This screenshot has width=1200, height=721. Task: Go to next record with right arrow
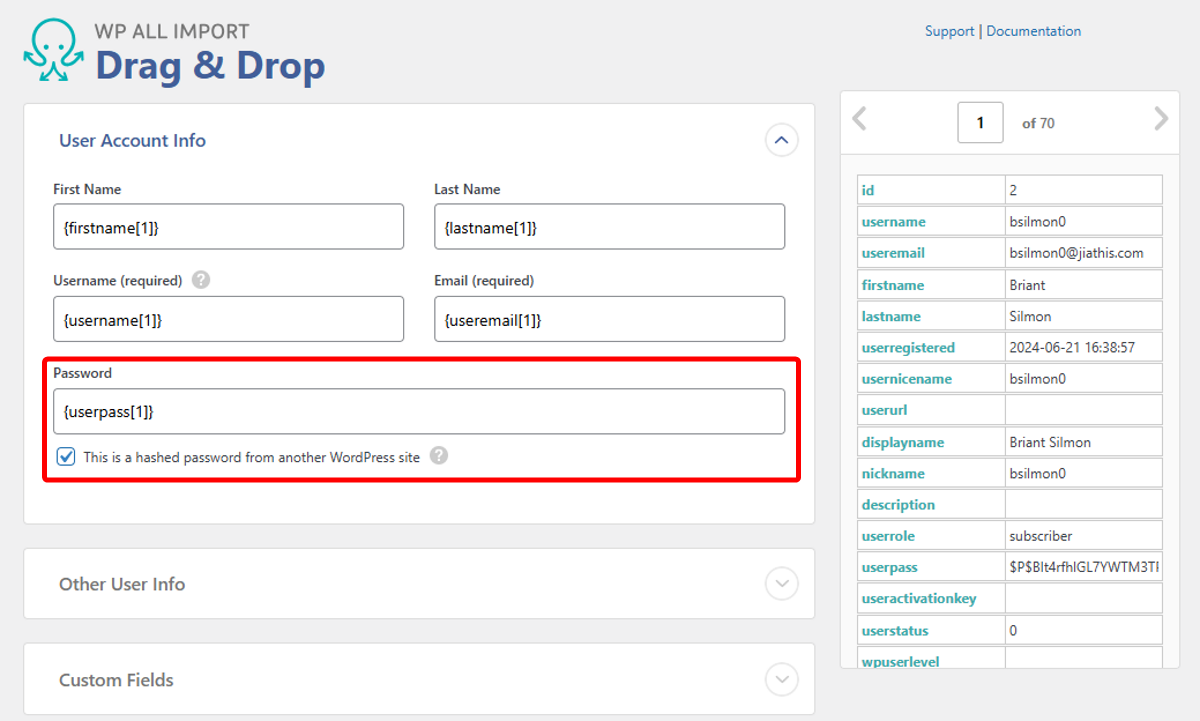(x=1160, y=119)
